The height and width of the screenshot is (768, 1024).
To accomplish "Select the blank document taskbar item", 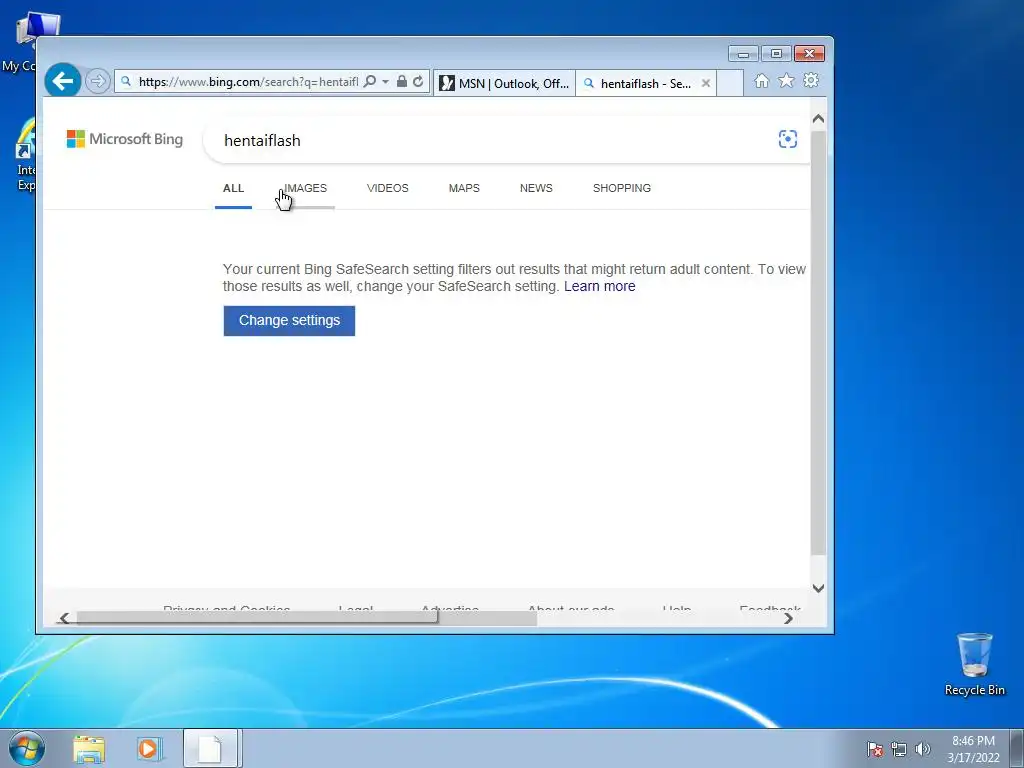I will 210,749.
